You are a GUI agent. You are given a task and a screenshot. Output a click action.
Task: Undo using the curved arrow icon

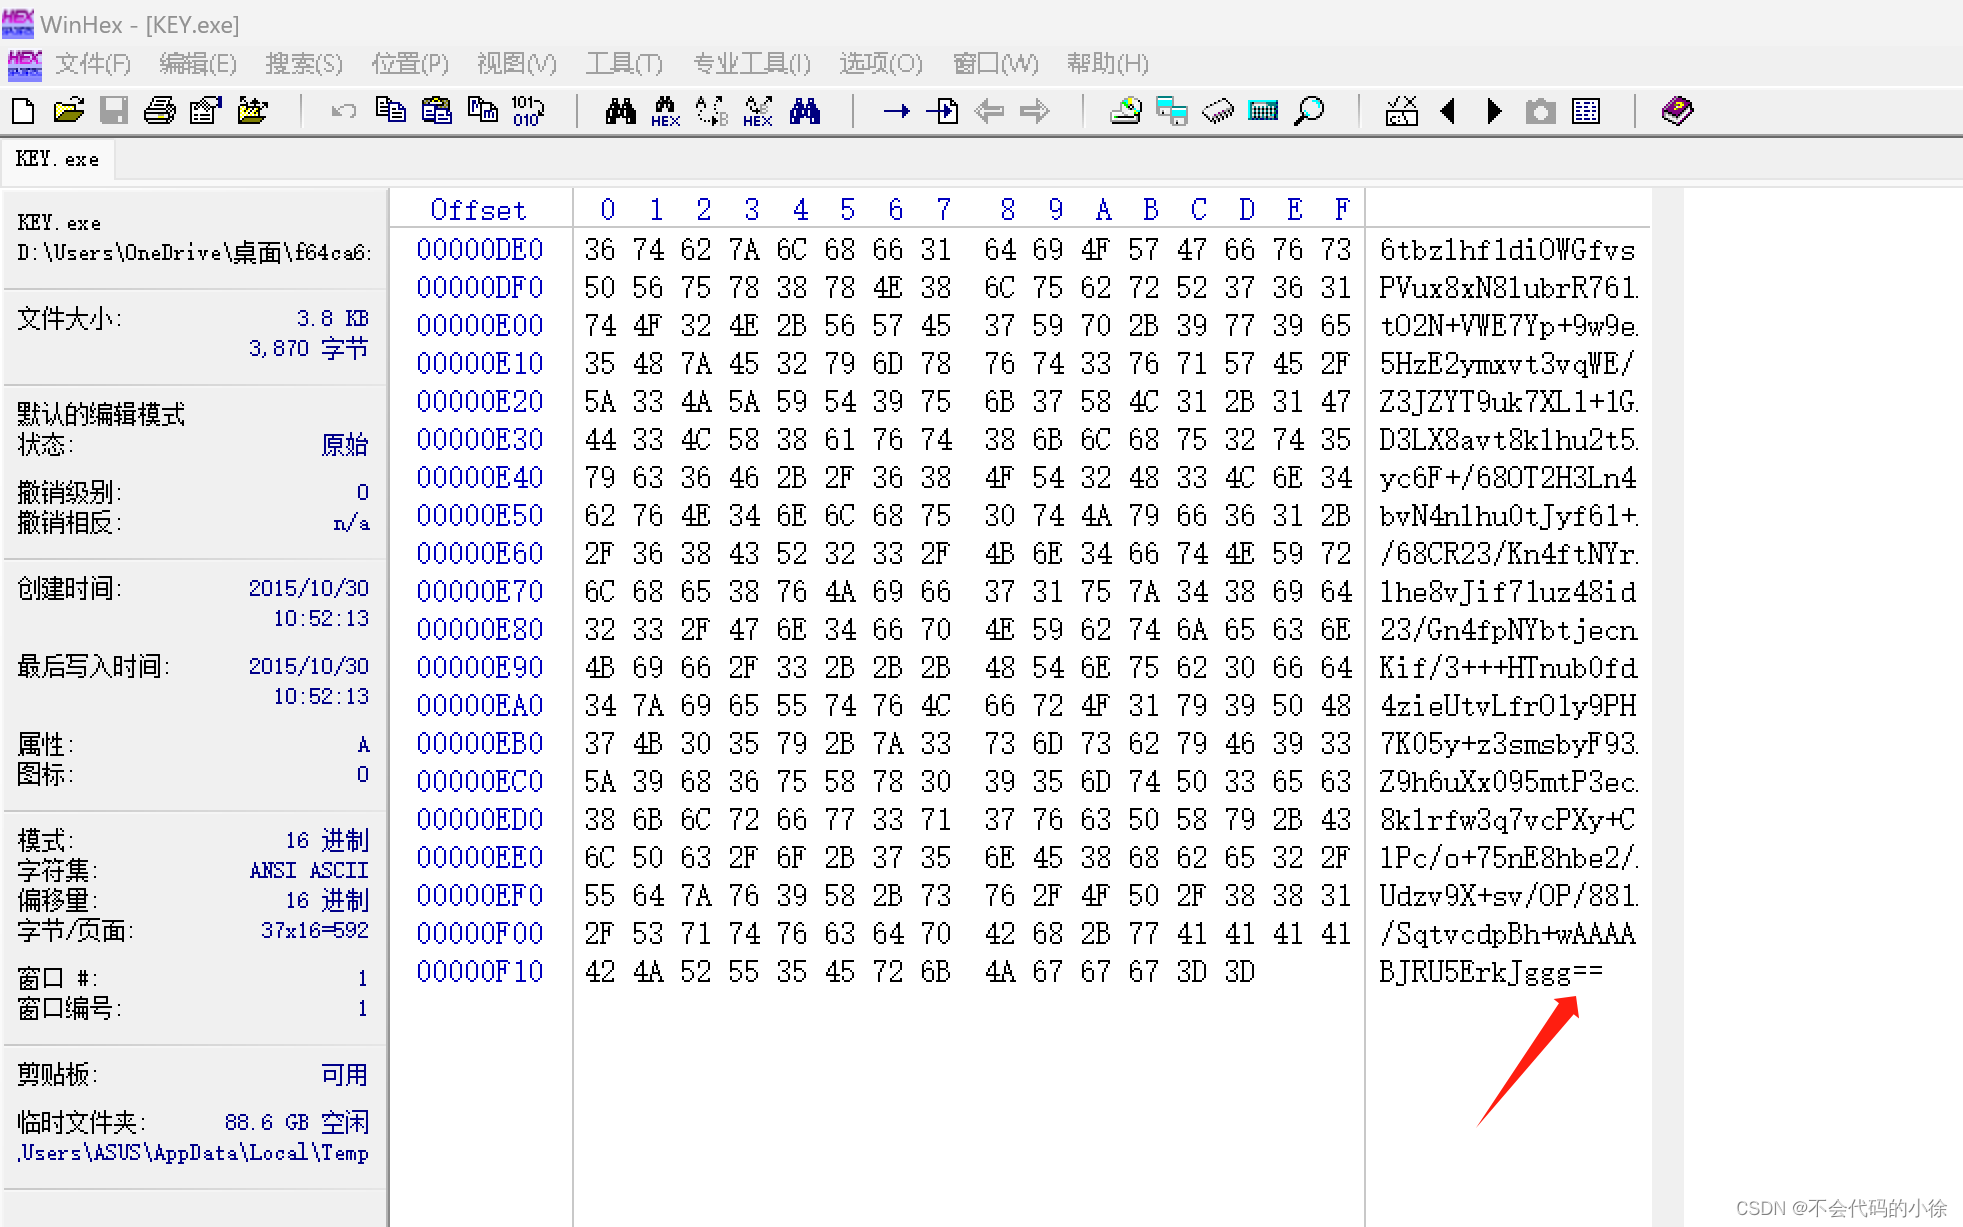344,111
